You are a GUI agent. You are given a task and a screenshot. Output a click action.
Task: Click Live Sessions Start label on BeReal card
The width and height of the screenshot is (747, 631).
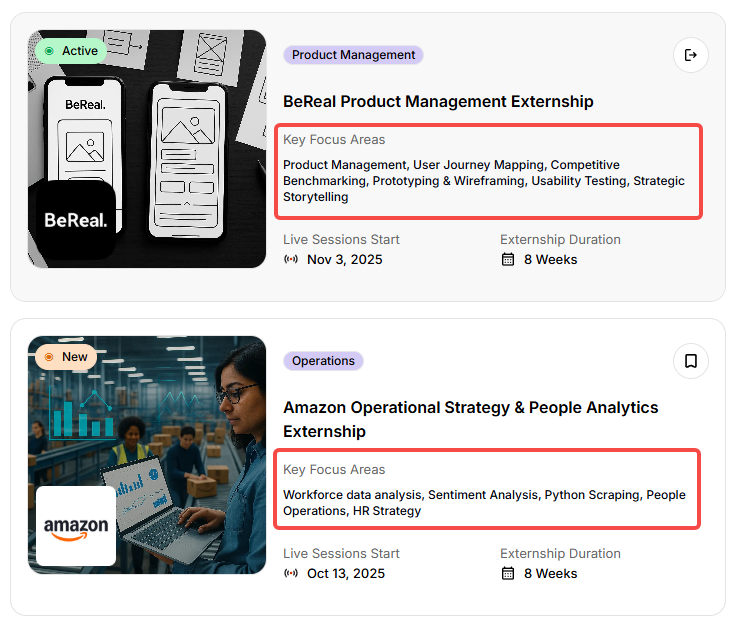click(x=341, y=240)
